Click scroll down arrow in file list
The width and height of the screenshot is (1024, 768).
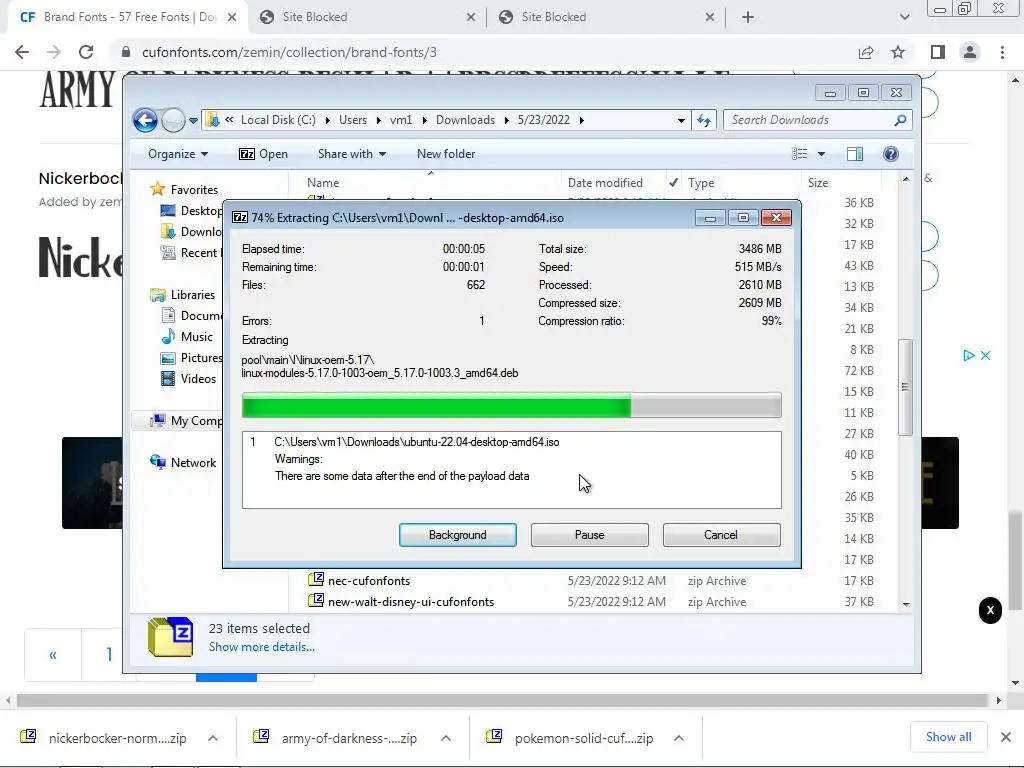pos(906,604)
